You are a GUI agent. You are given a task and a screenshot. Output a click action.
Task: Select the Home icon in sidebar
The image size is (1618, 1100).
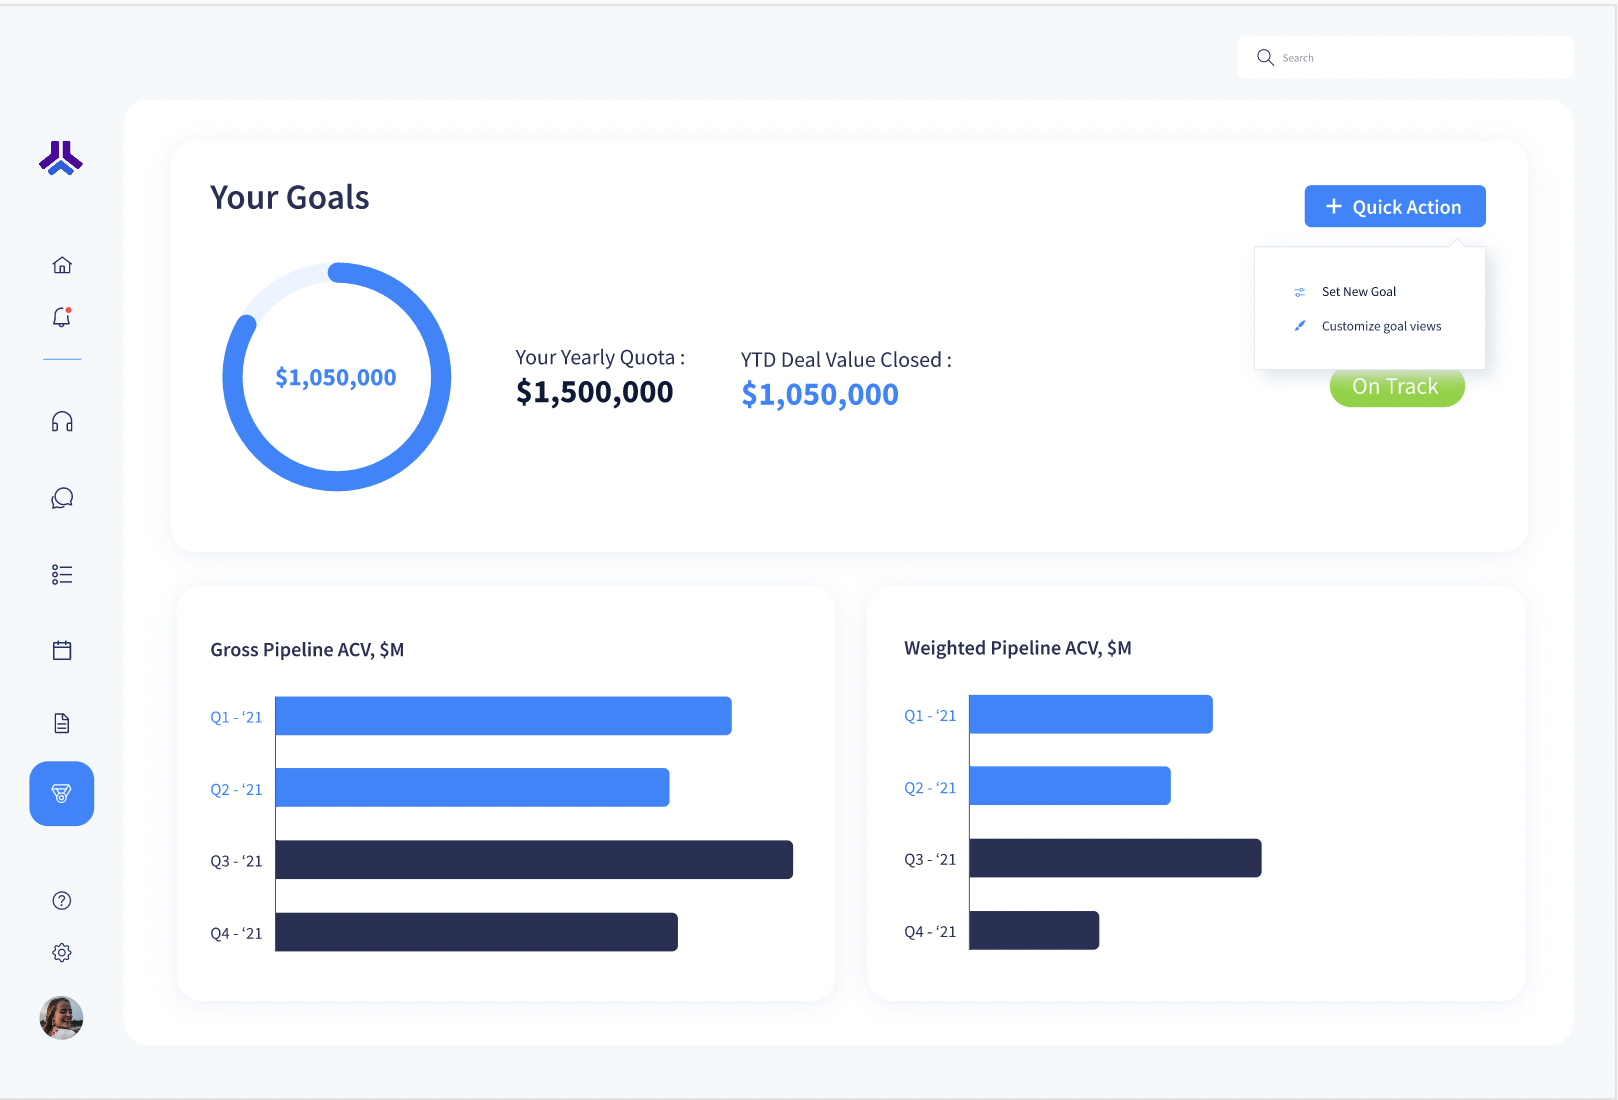(x=61, y=264)
